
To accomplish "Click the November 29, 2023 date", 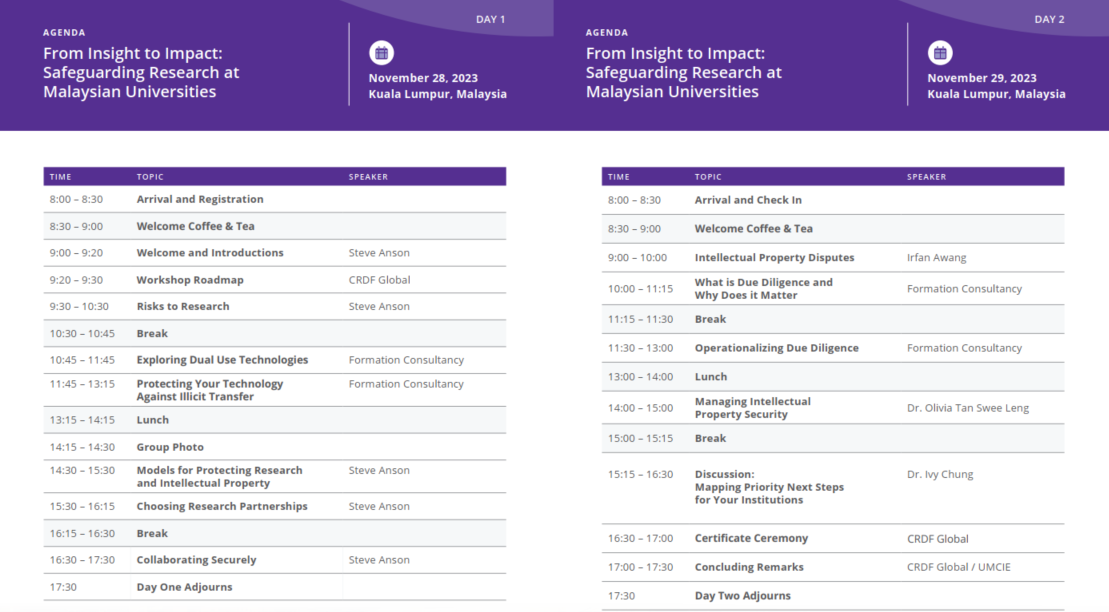I will pos(982,78).
